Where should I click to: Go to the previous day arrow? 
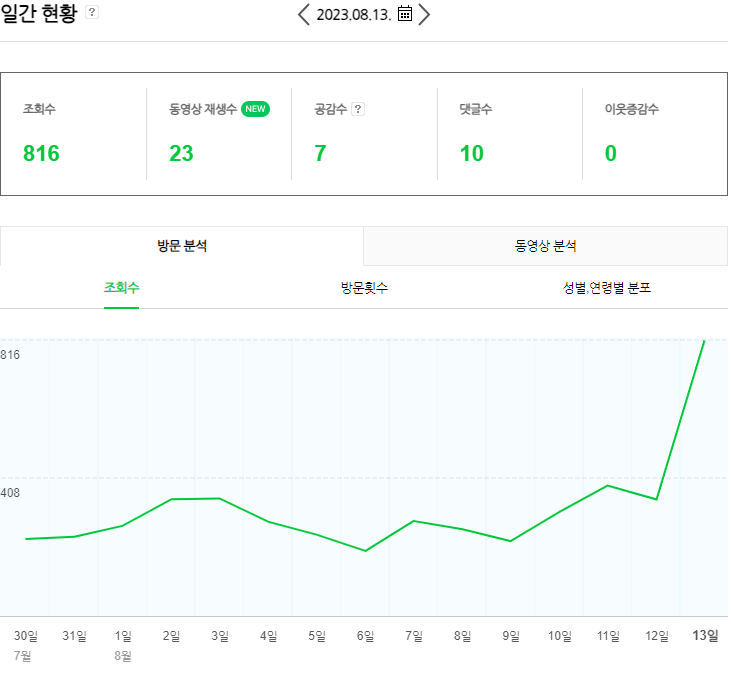[x=303, y=14]
